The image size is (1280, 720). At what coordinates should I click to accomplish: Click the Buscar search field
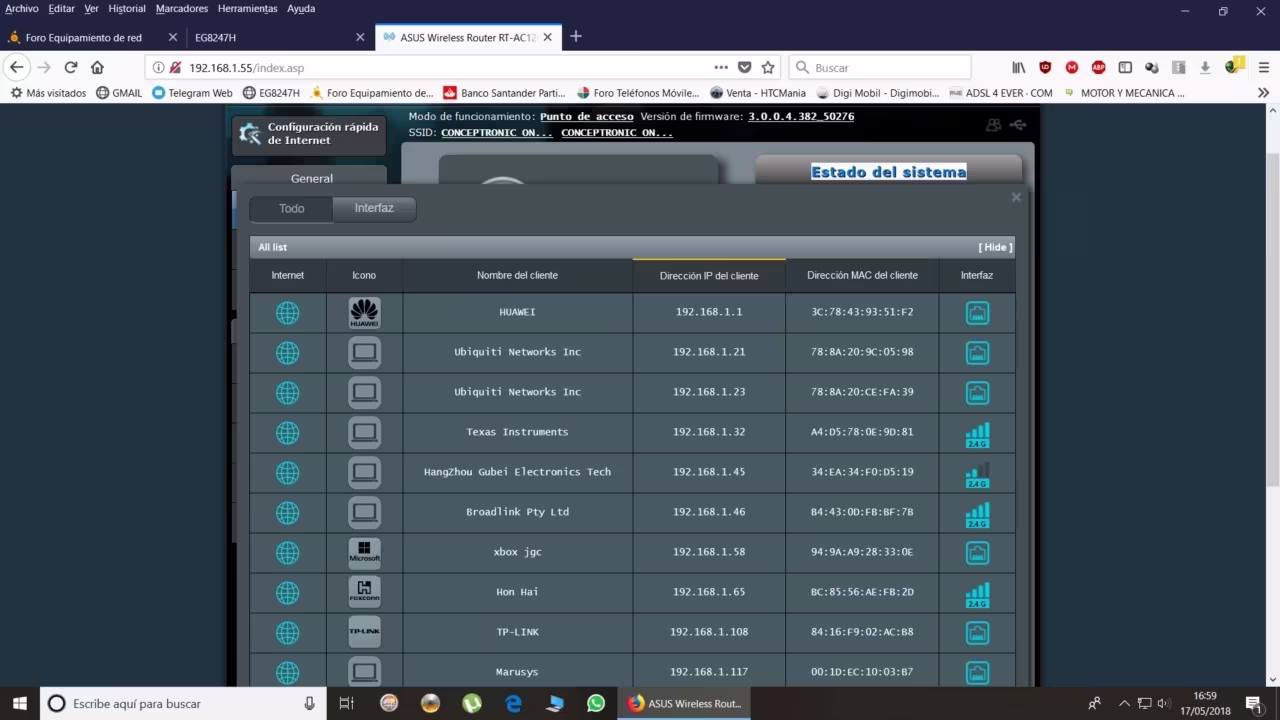pos(880,68)
